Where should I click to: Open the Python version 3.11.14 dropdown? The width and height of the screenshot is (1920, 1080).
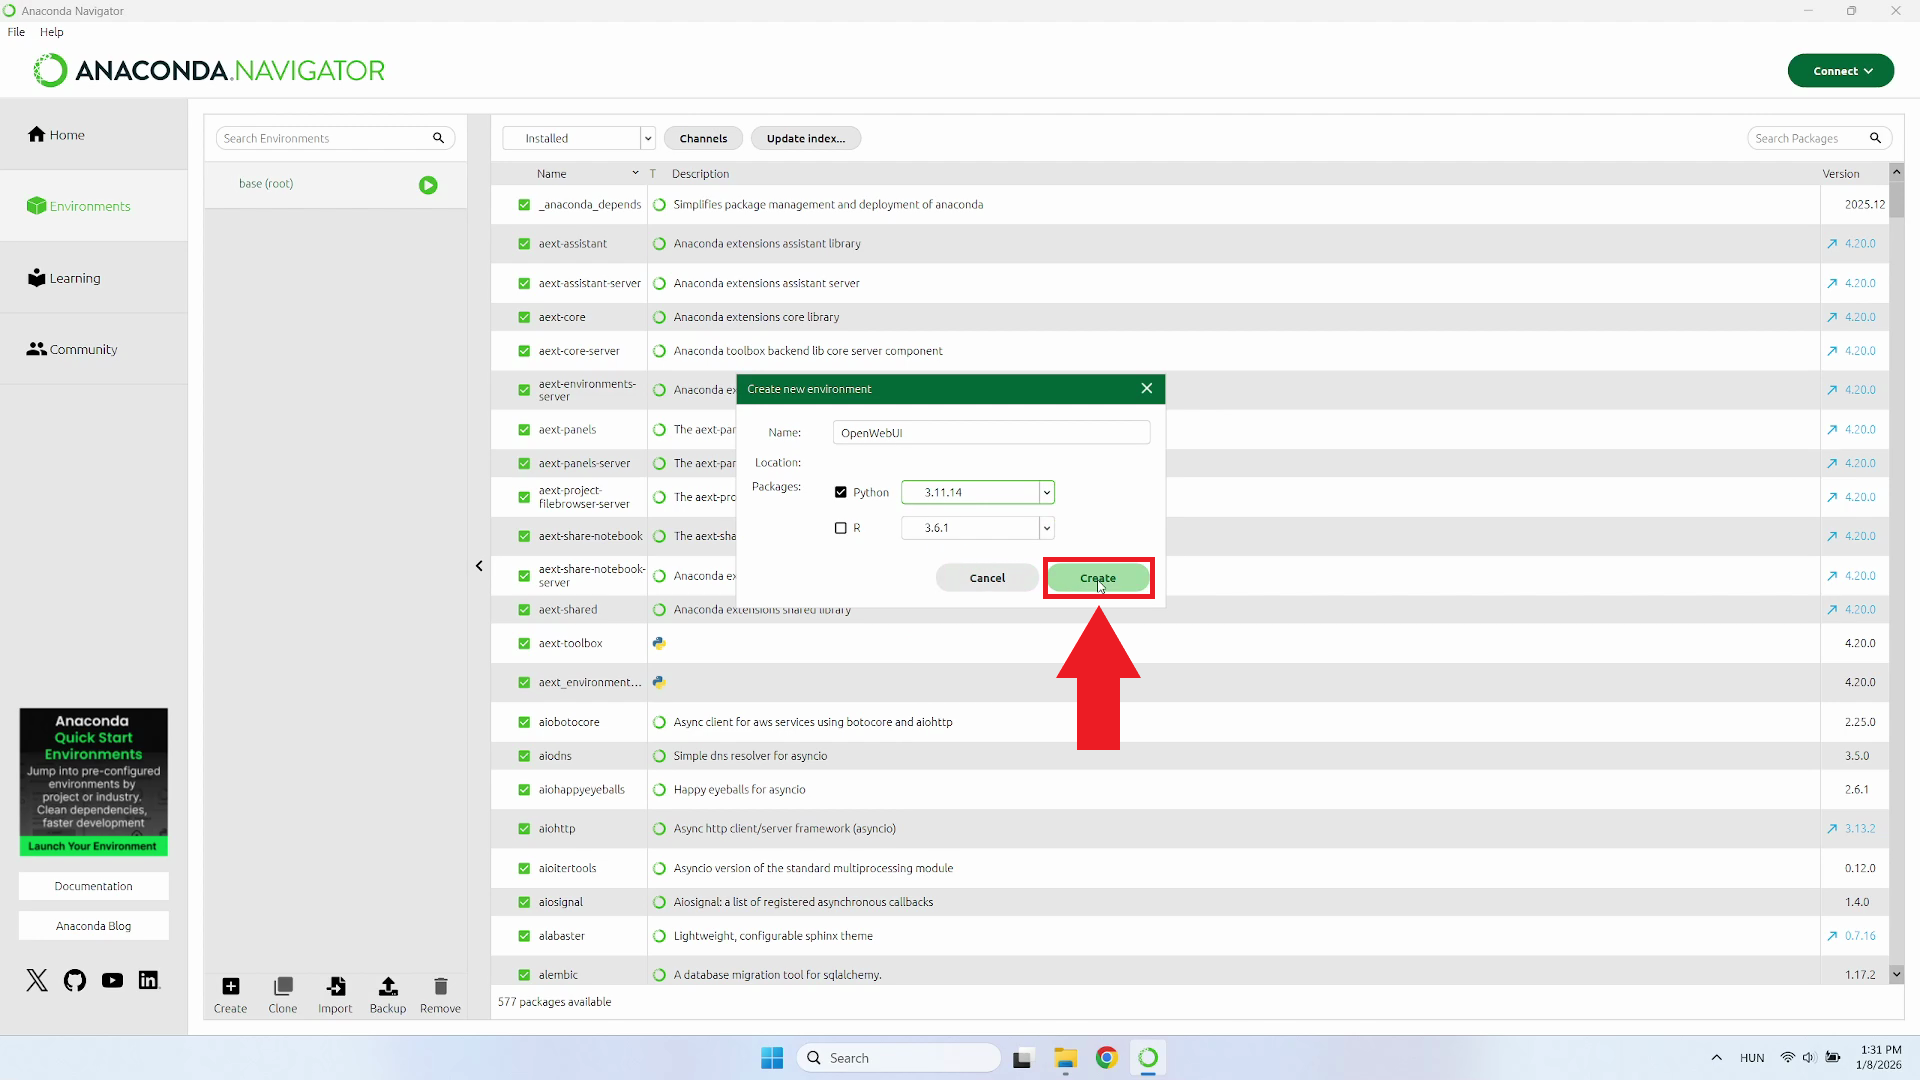[x=1046, y=492]
